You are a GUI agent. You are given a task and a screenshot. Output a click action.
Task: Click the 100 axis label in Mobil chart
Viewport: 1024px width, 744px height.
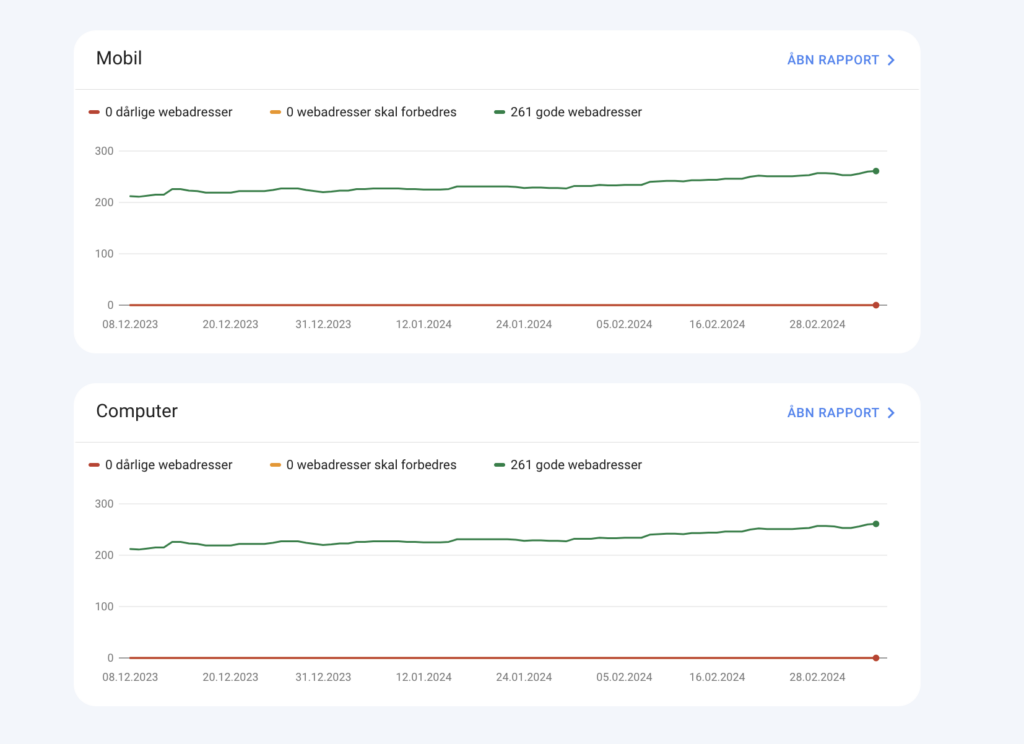tap(104, 253)
